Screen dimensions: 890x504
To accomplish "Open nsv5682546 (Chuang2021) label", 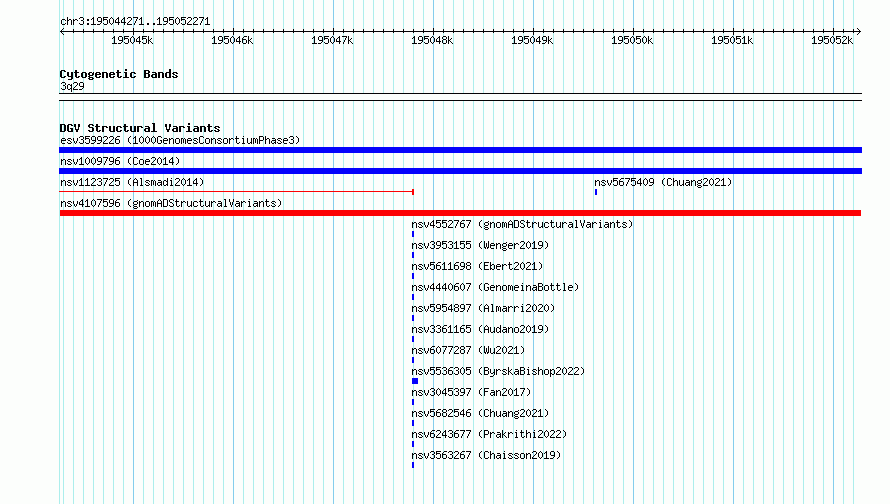I will coord(480,413).
